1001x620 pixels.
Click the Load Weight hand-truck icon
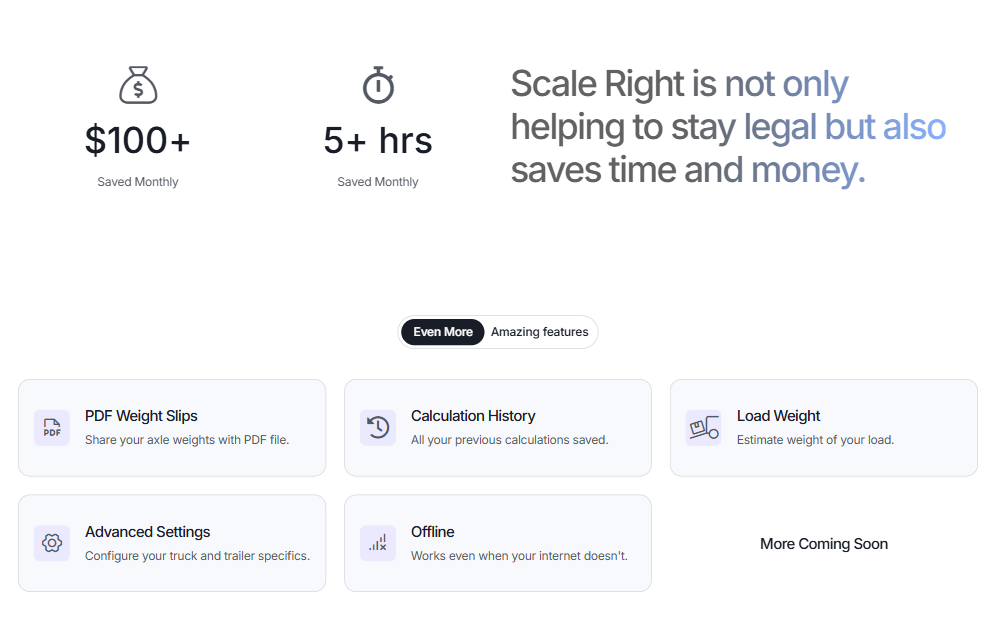point(703,427)
